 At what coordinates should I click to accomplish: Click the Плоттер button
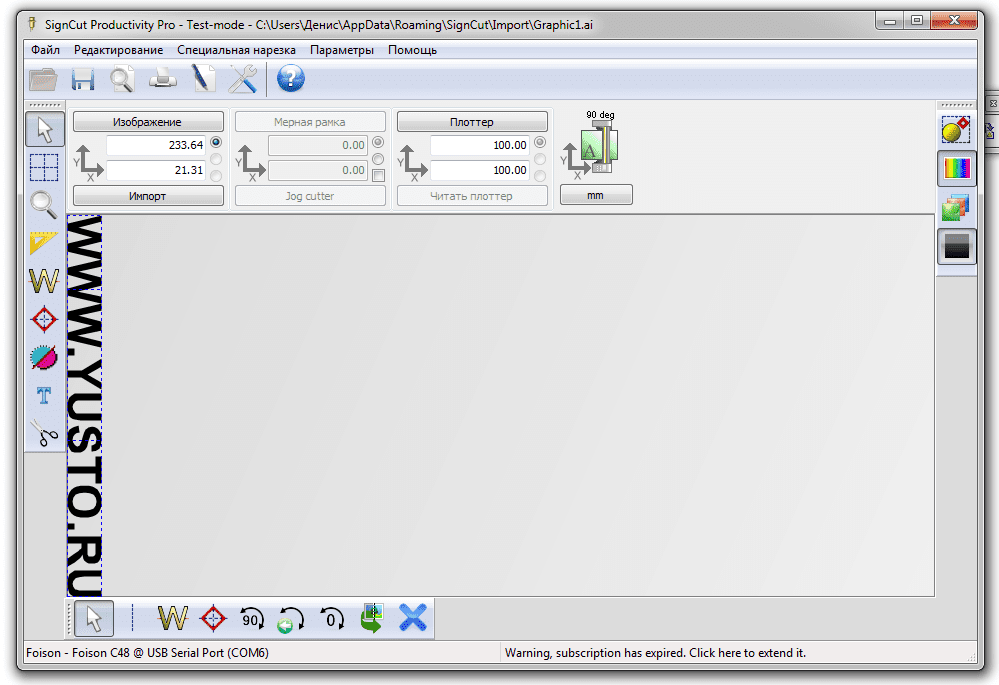(x=472, y=122)
